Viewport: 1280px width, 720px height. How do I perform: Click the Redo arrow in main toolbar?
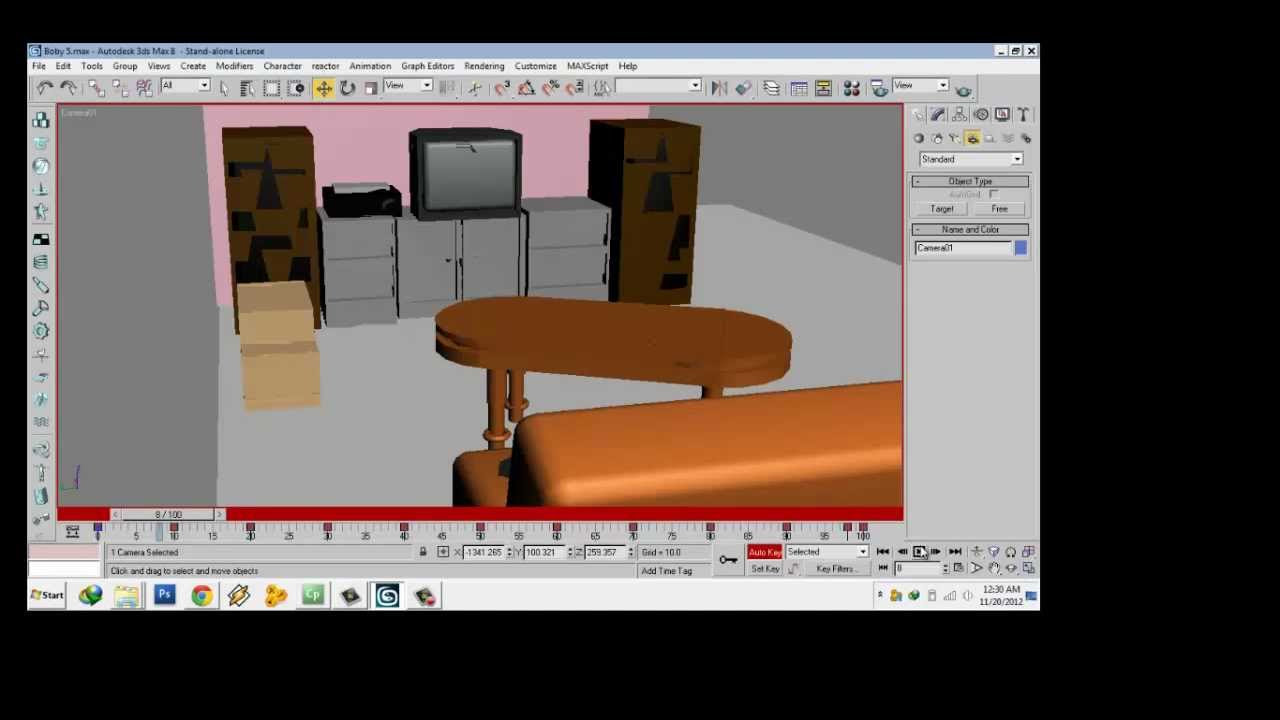coord(67,88)
